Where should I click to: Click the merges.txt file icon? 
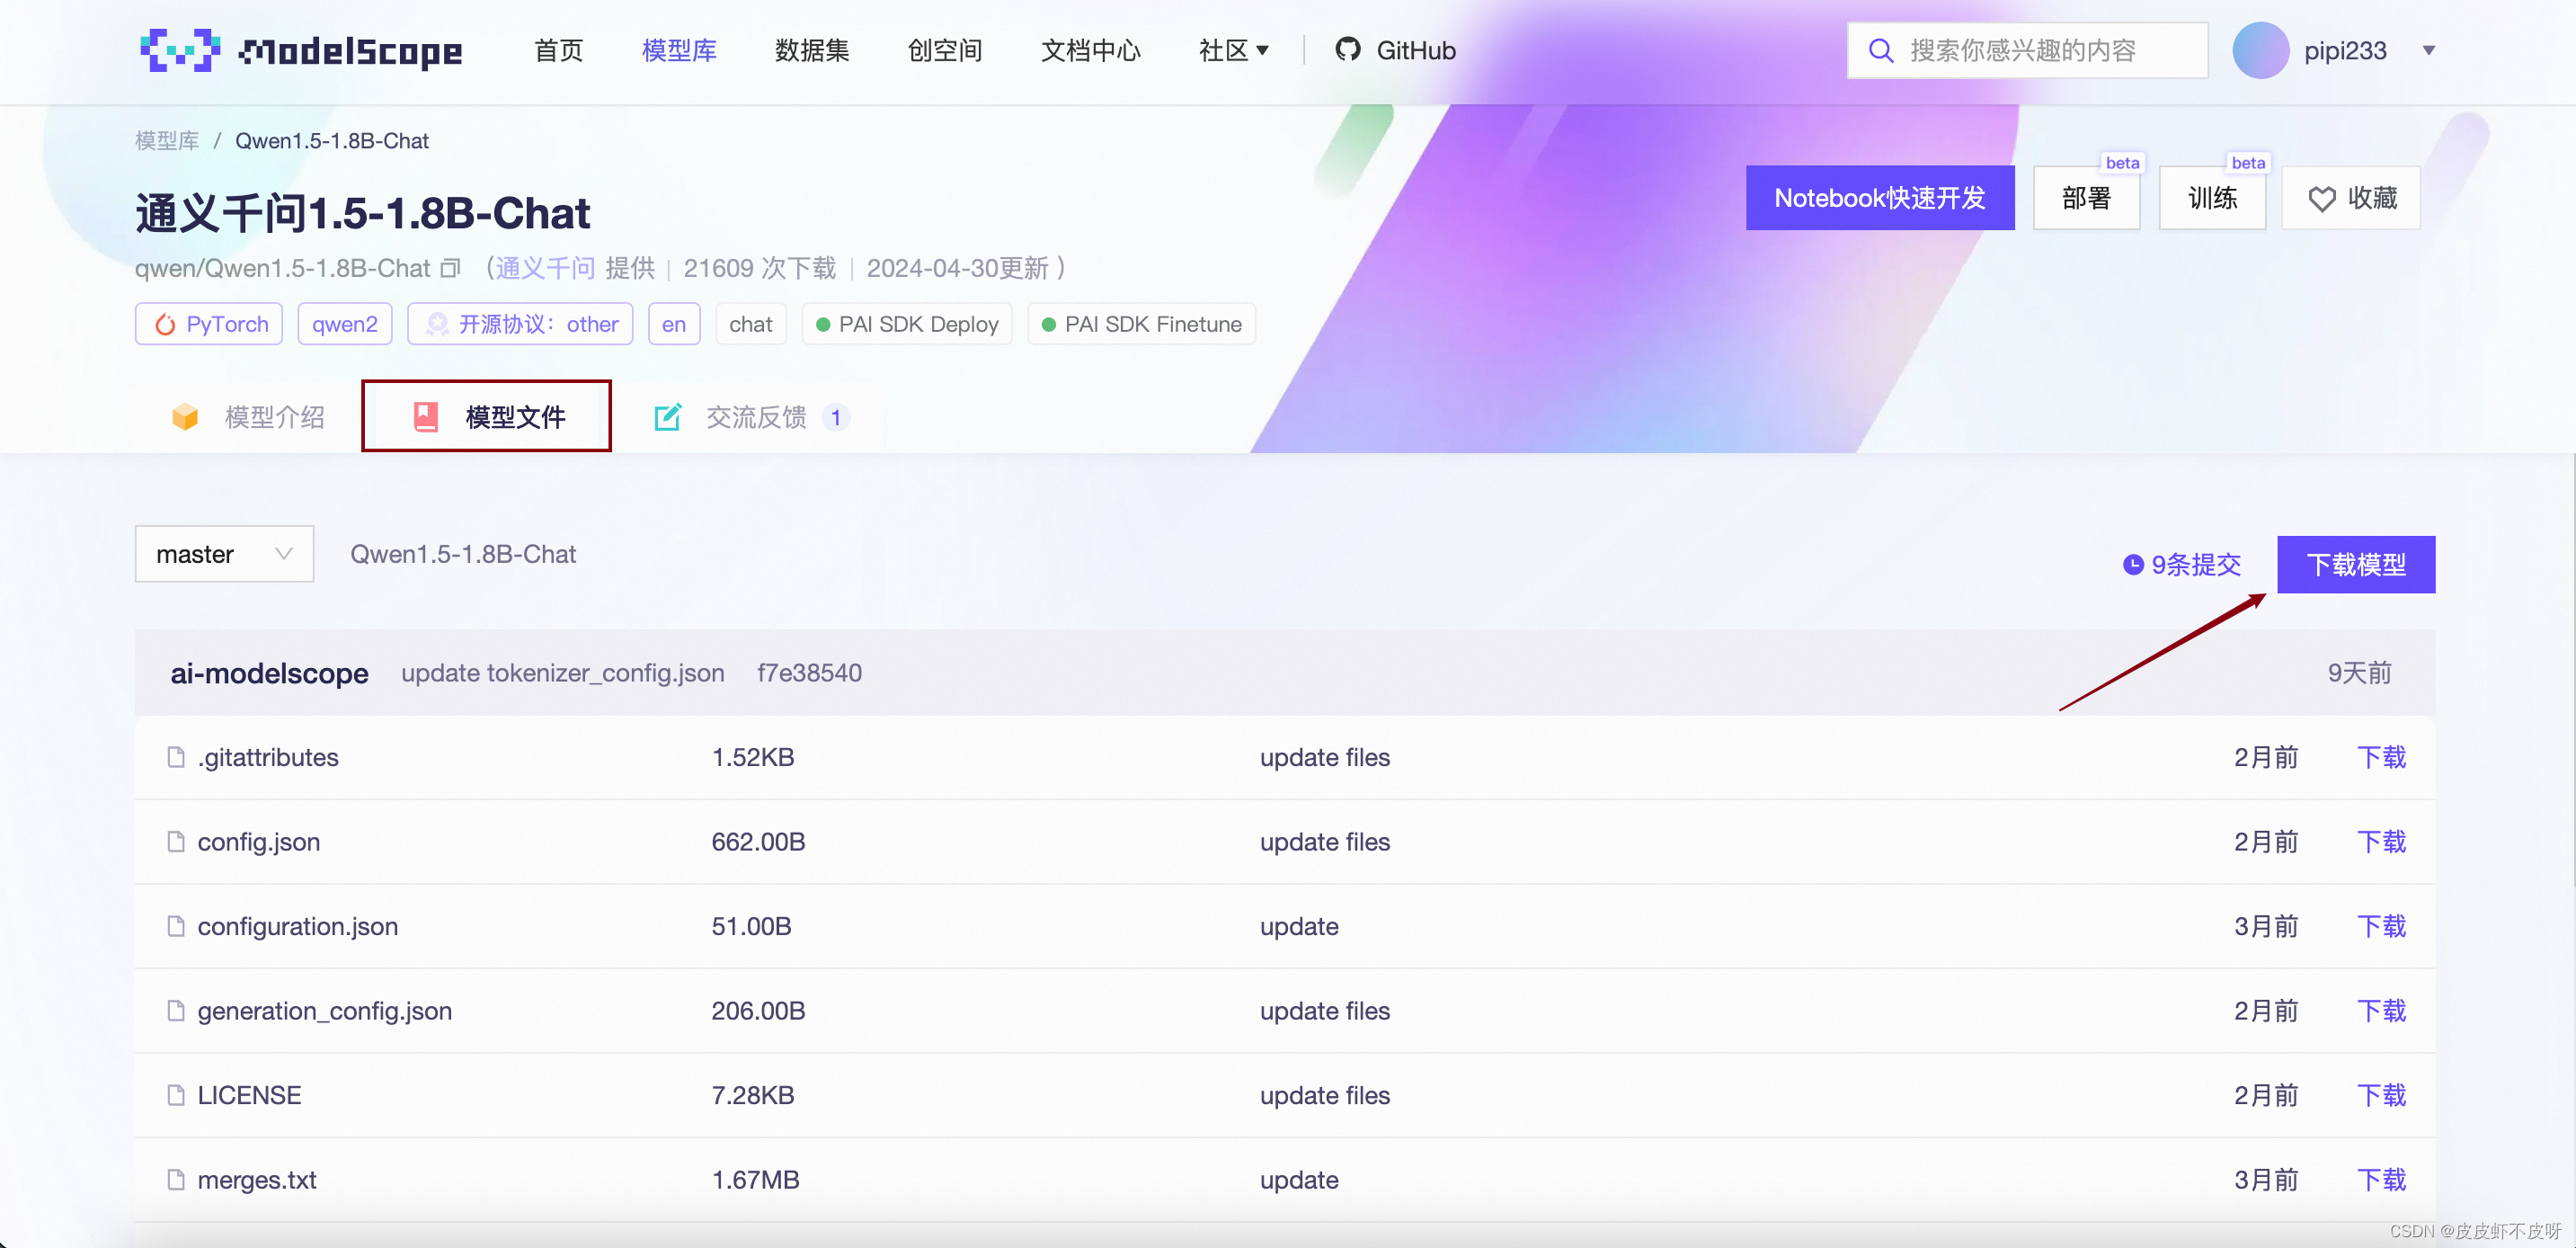[x=176, y=1179]
